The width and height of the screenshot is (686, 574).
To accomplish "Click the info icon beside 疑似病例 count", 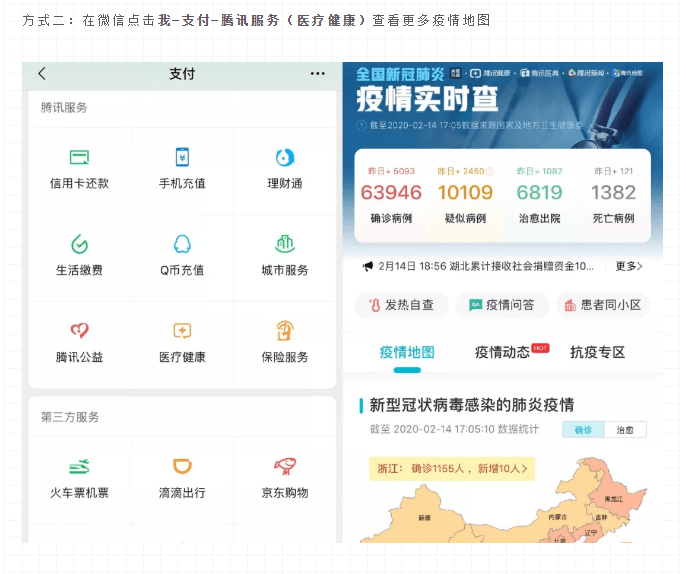I will point(490,172).
